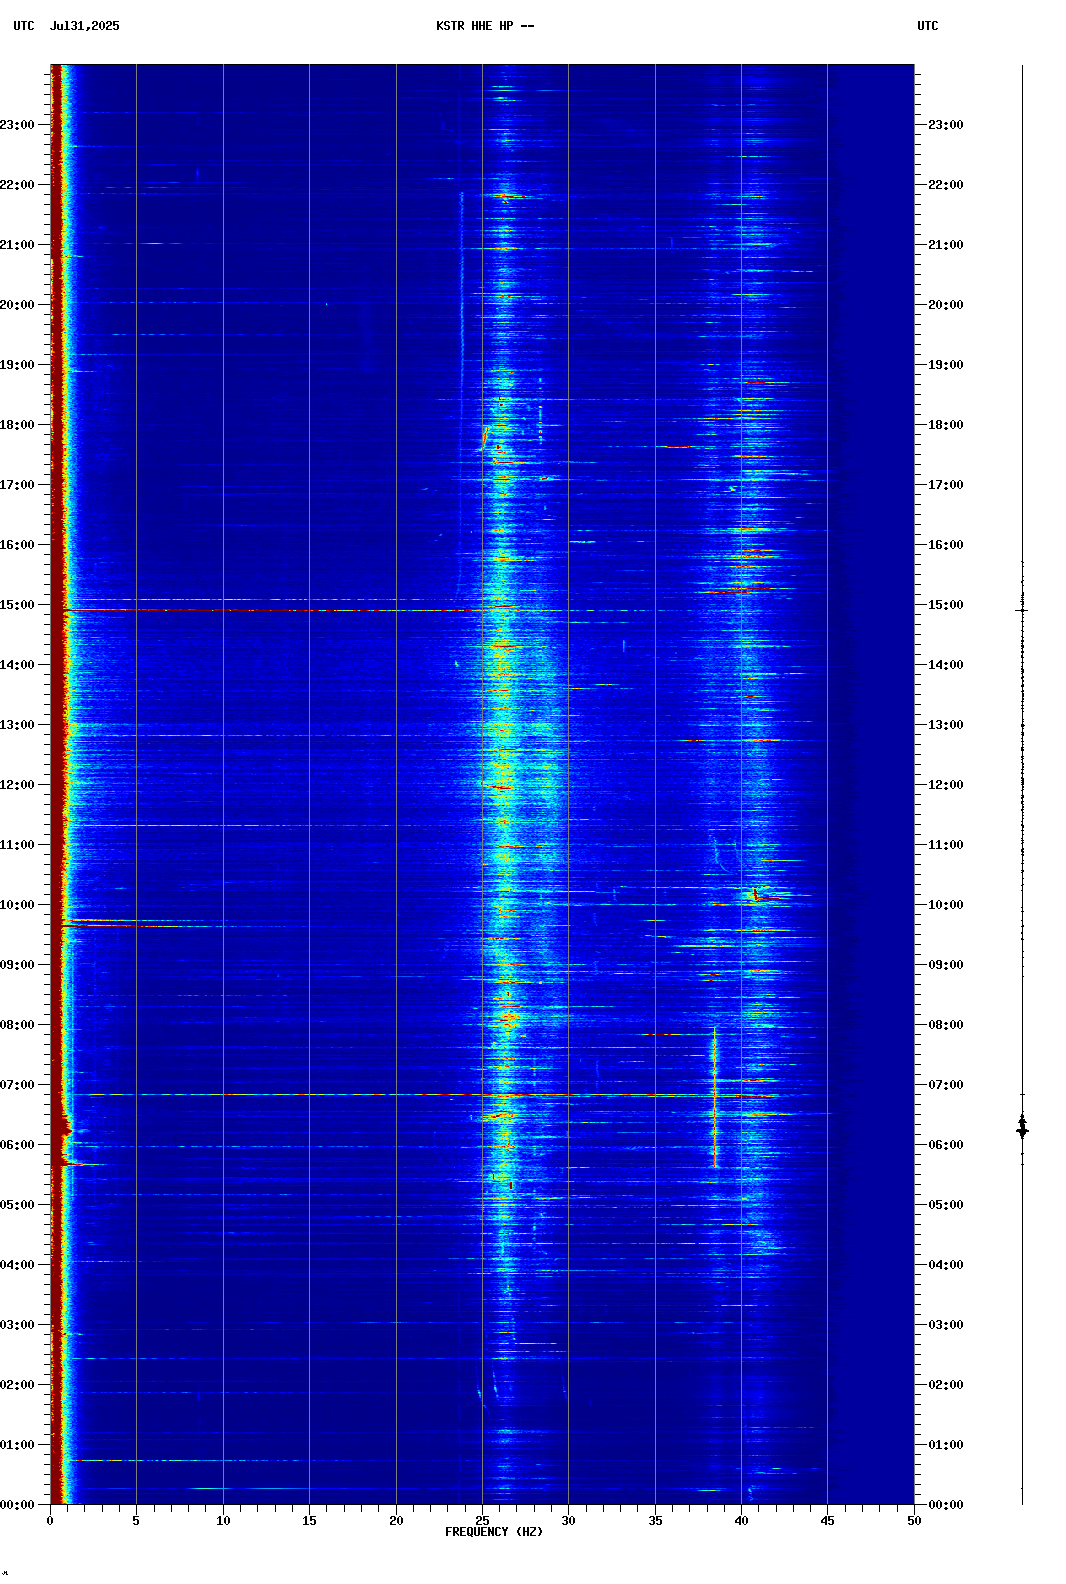Click the 16:00 label on the left time axis
The image size is (1066, 1584).
click(x=17, y=545)
